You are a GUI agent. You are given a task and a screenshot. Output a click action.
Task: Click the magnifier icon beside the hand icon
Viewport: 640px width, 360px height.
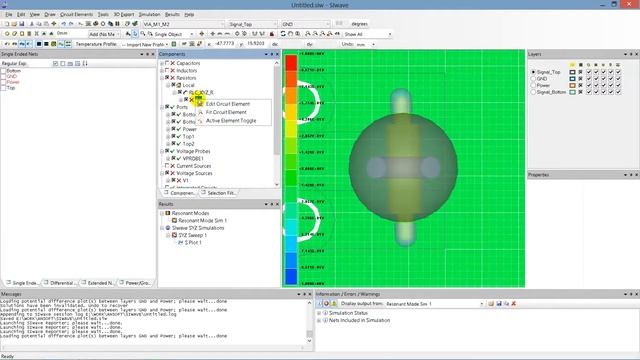[x=298, y=34]
